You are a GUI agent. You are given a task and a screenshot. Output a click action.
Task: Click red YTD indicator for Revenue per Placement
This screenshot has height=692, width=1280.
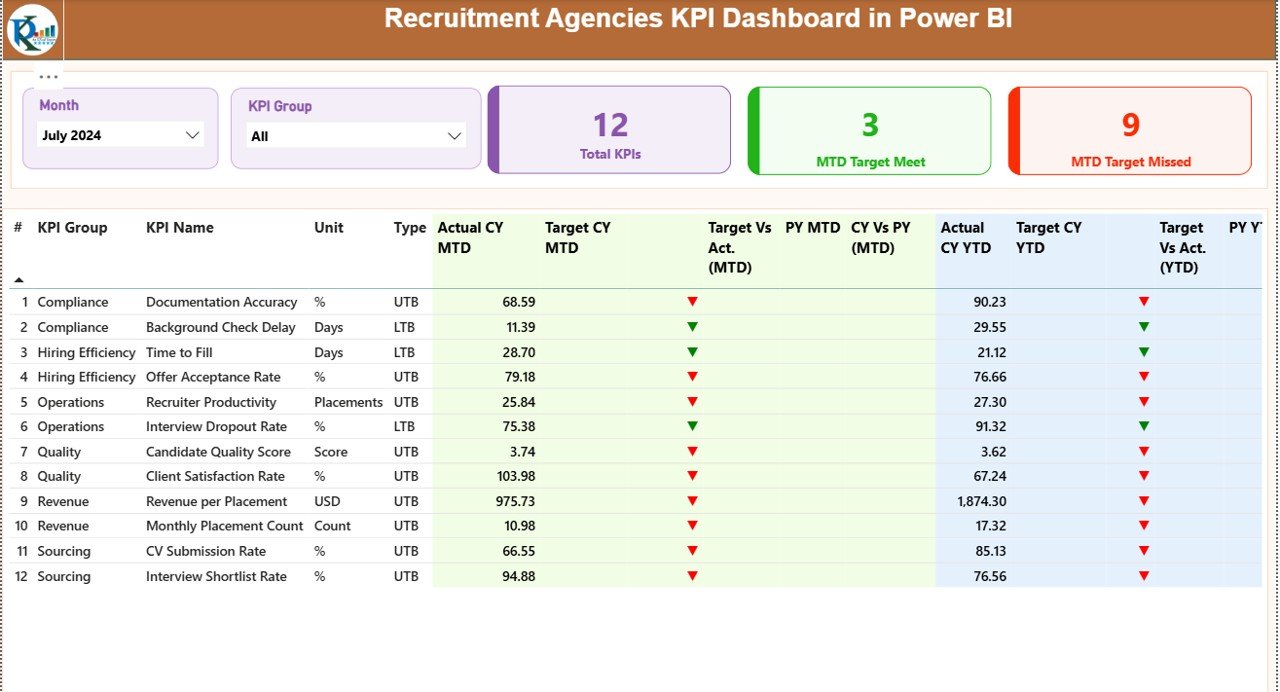[x=1143, y=501]
